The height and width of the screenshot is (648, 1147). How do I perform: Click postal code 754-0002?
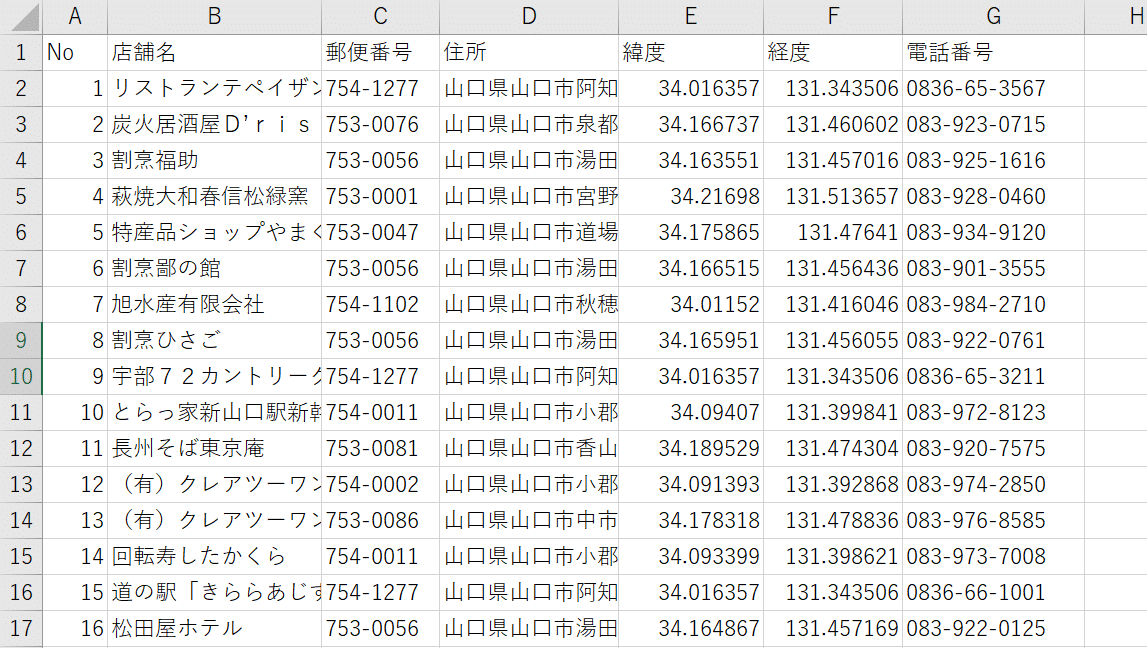click(380, 484)
